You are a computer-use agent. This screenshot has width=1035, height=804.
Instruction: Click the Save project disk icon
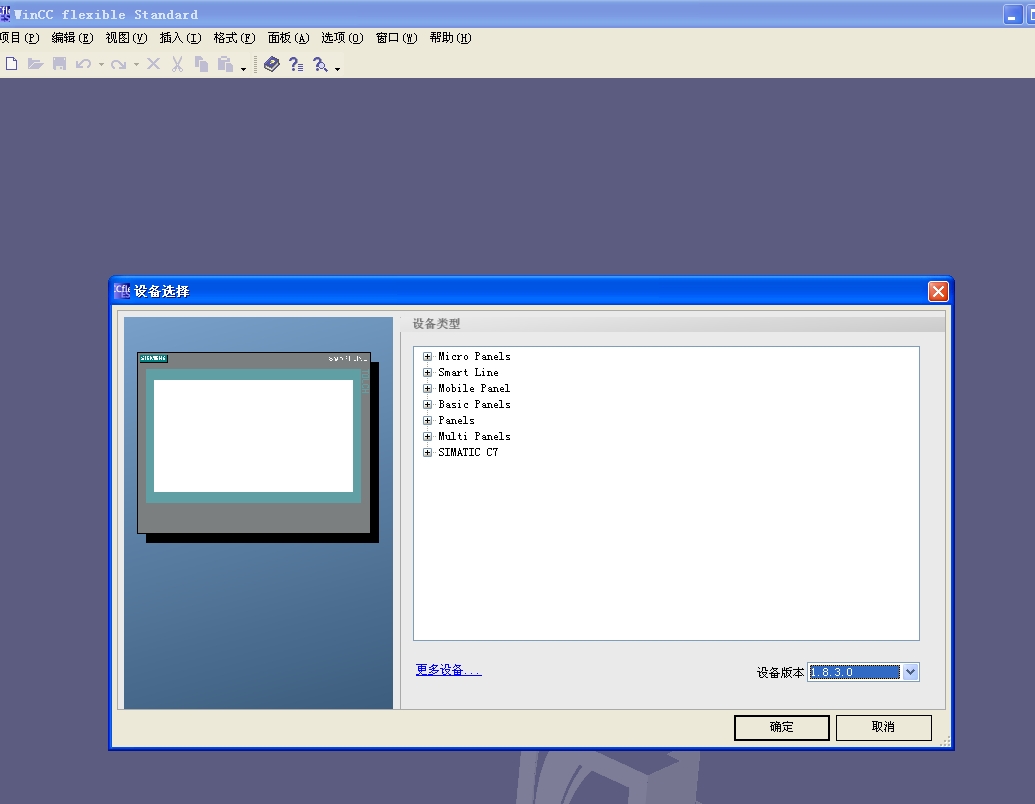tap(59, 64)
